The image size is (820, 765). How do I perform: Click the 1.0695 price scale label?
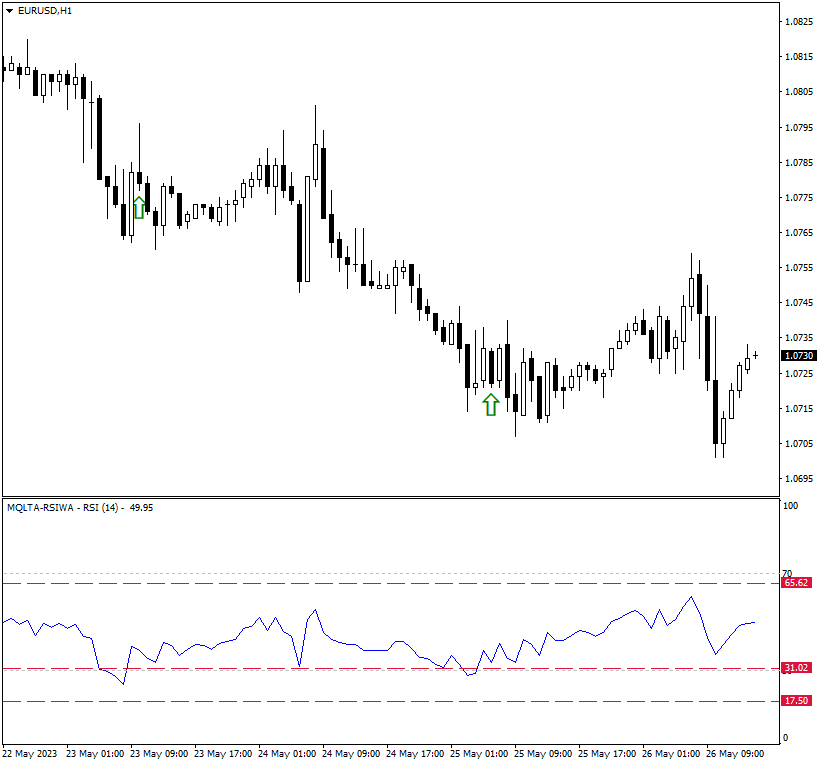point(799,478)
